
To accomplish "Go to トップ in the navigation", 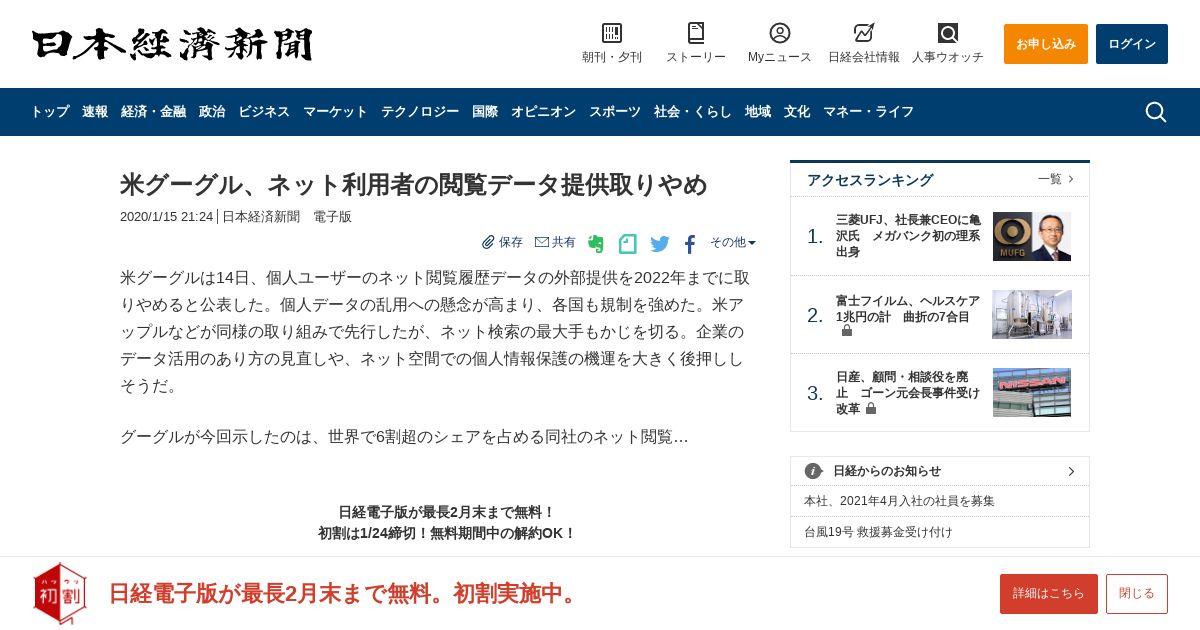I will pos(50,112).
